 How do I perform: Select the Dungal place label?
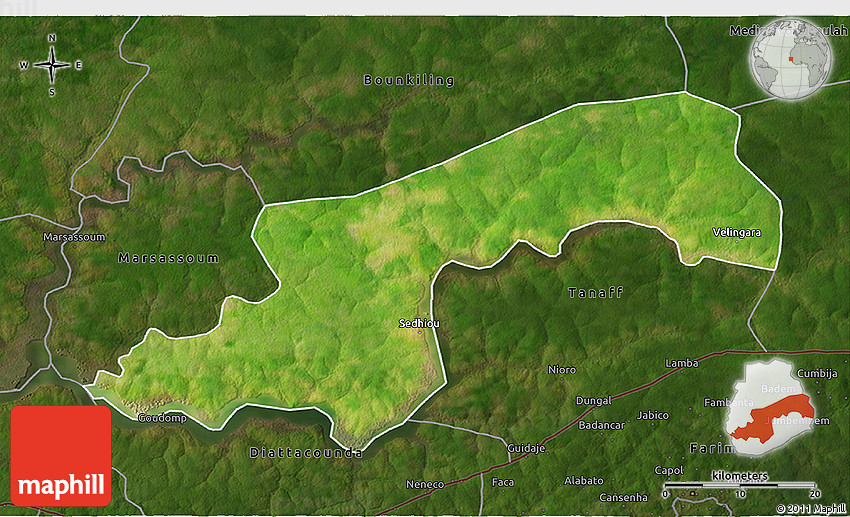pyautogui.click(x=594, y=400)
